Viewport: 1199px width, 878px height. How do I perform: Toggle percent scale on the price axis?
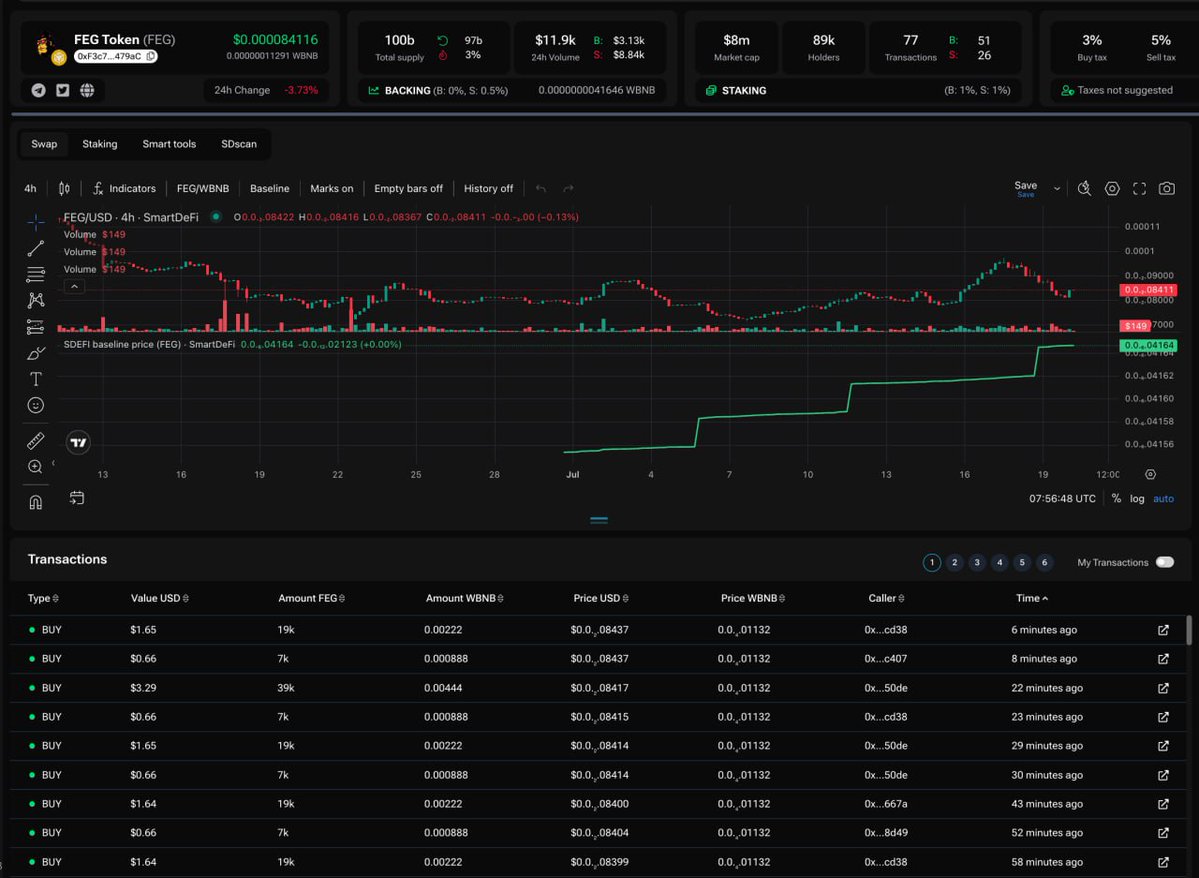(x=1116, y=499)
